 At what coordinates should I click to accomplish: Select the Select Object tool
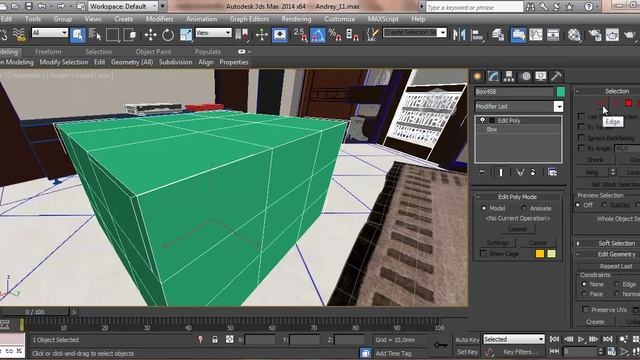click(x=77, y=35)
